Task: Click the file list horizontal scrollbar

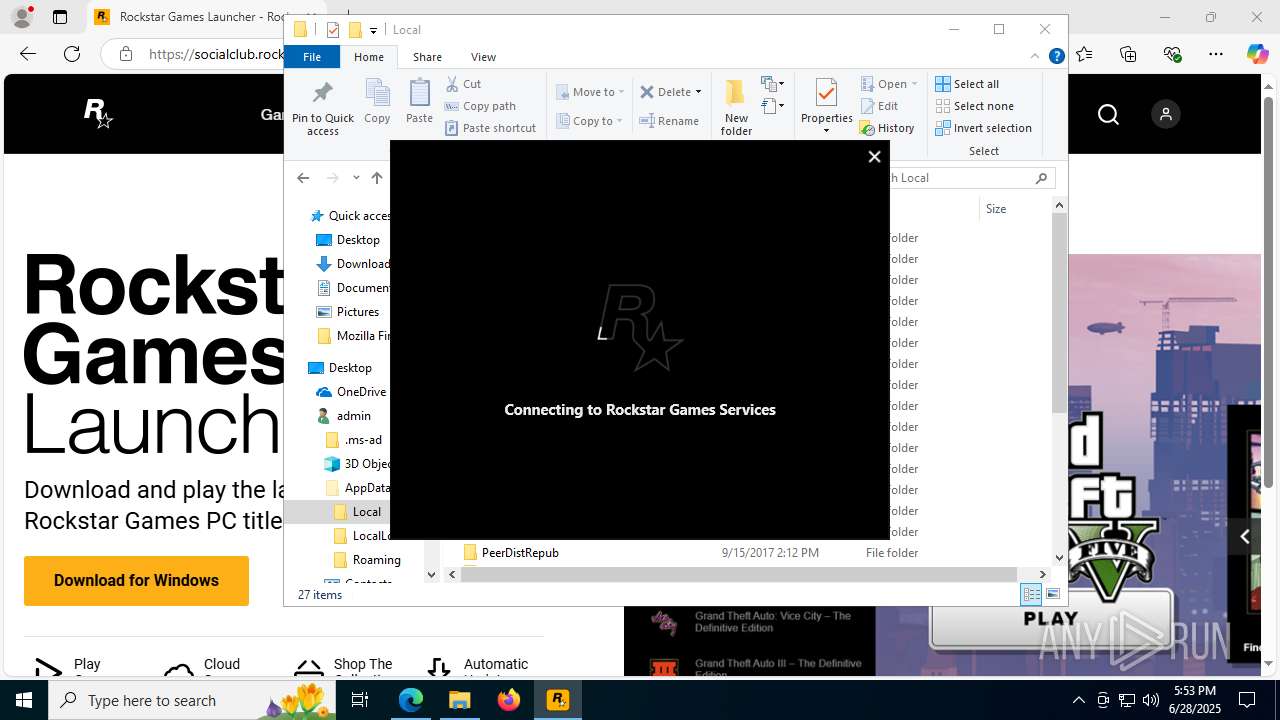Action: coord(738,574)
